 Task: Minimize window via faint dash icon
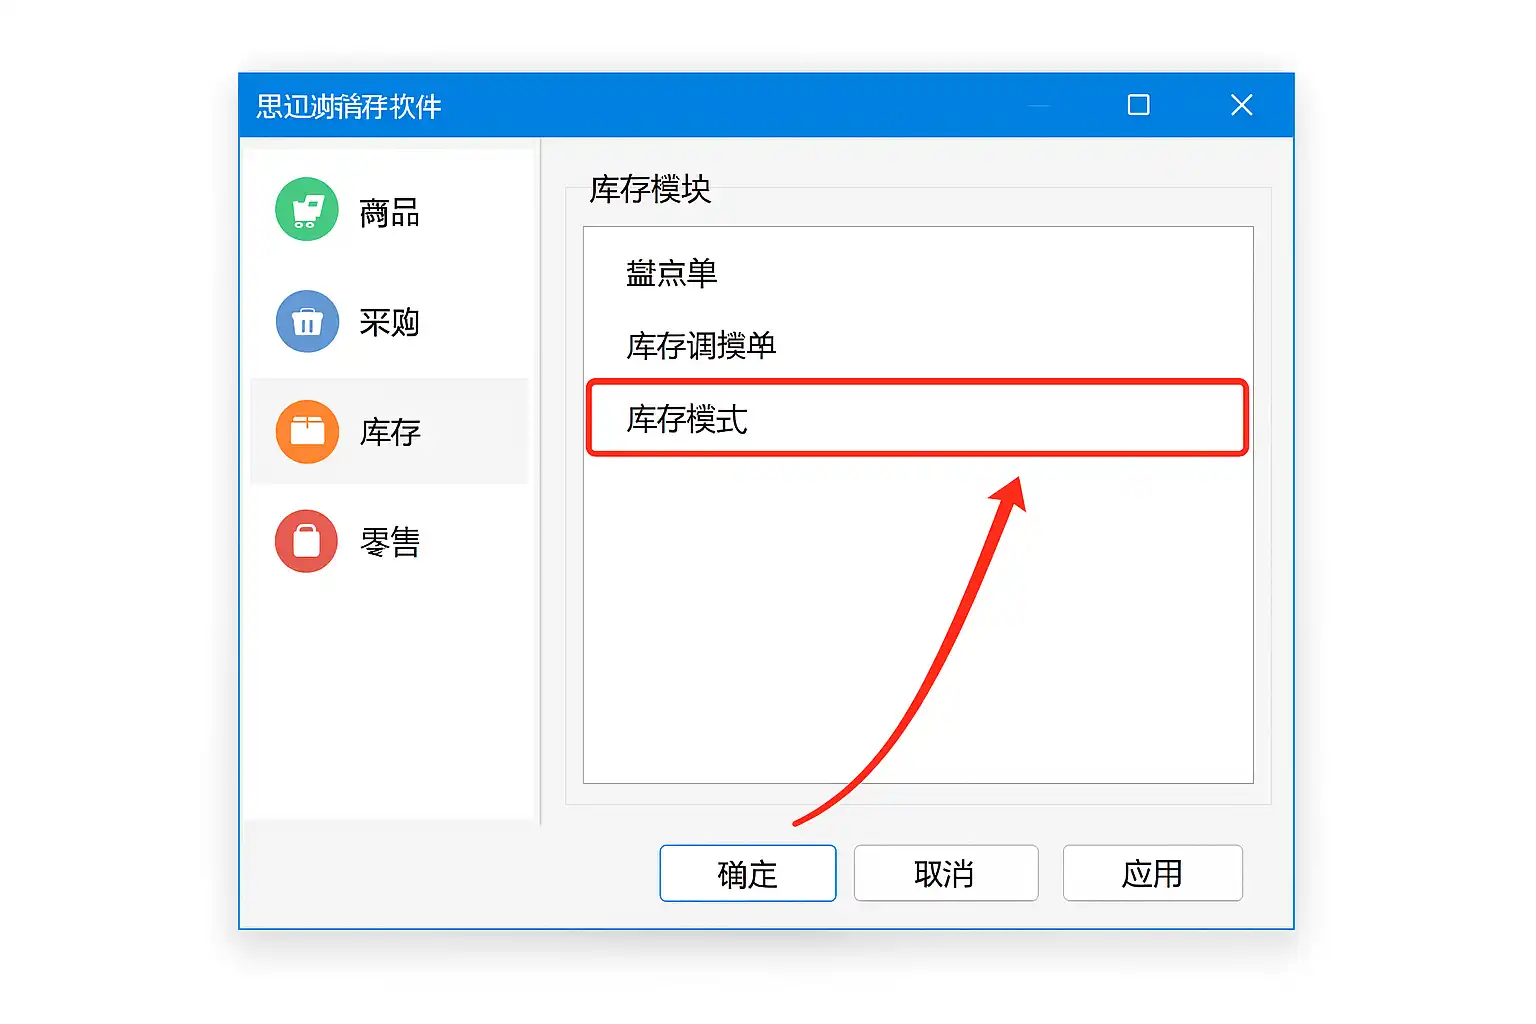[1039, 105]
